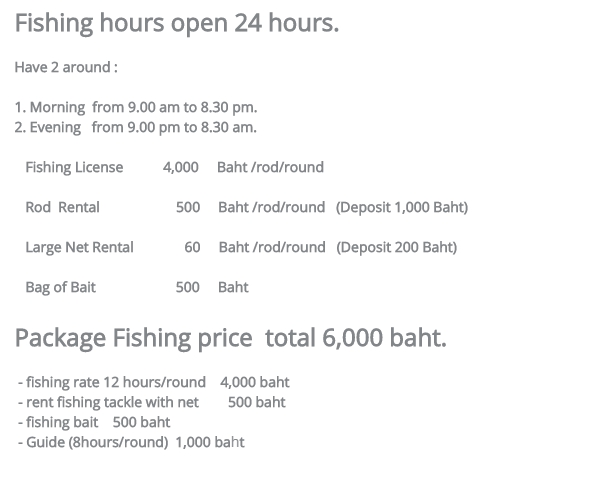This screenshot has width=600, height=500.
Task: Click the 'fishing rate 12 hours/round' line
Action: (x=154, y=382)
